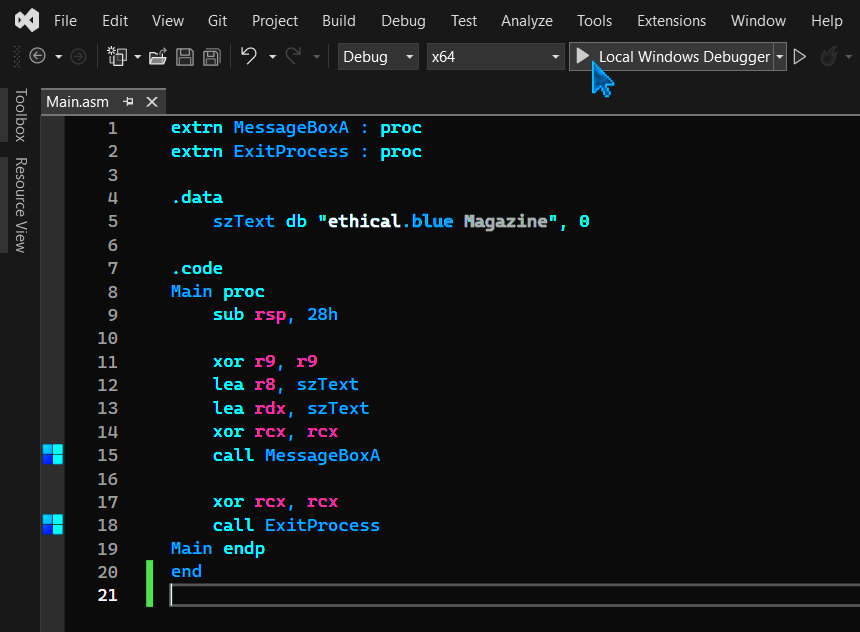Click the Open File folder icon
This screenshot has height=632, width=860.
coord(158,57)
